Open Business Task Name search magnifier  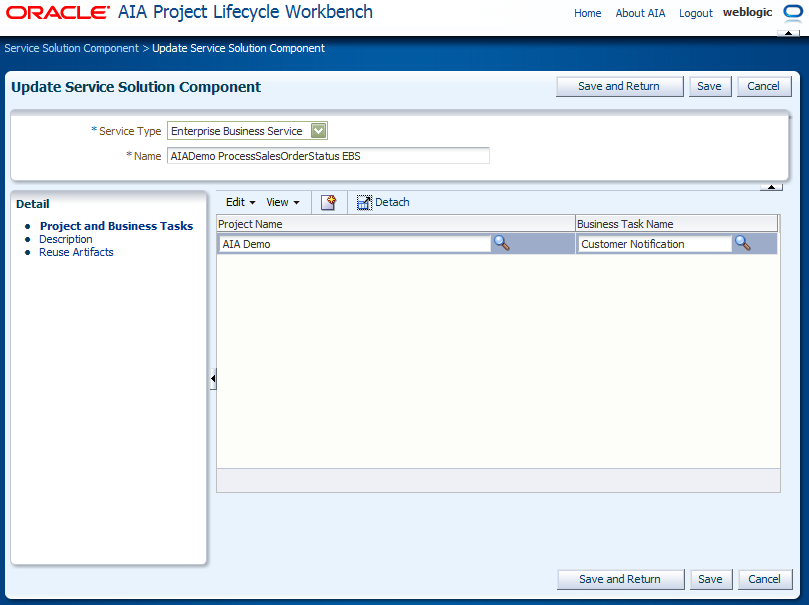742,243
